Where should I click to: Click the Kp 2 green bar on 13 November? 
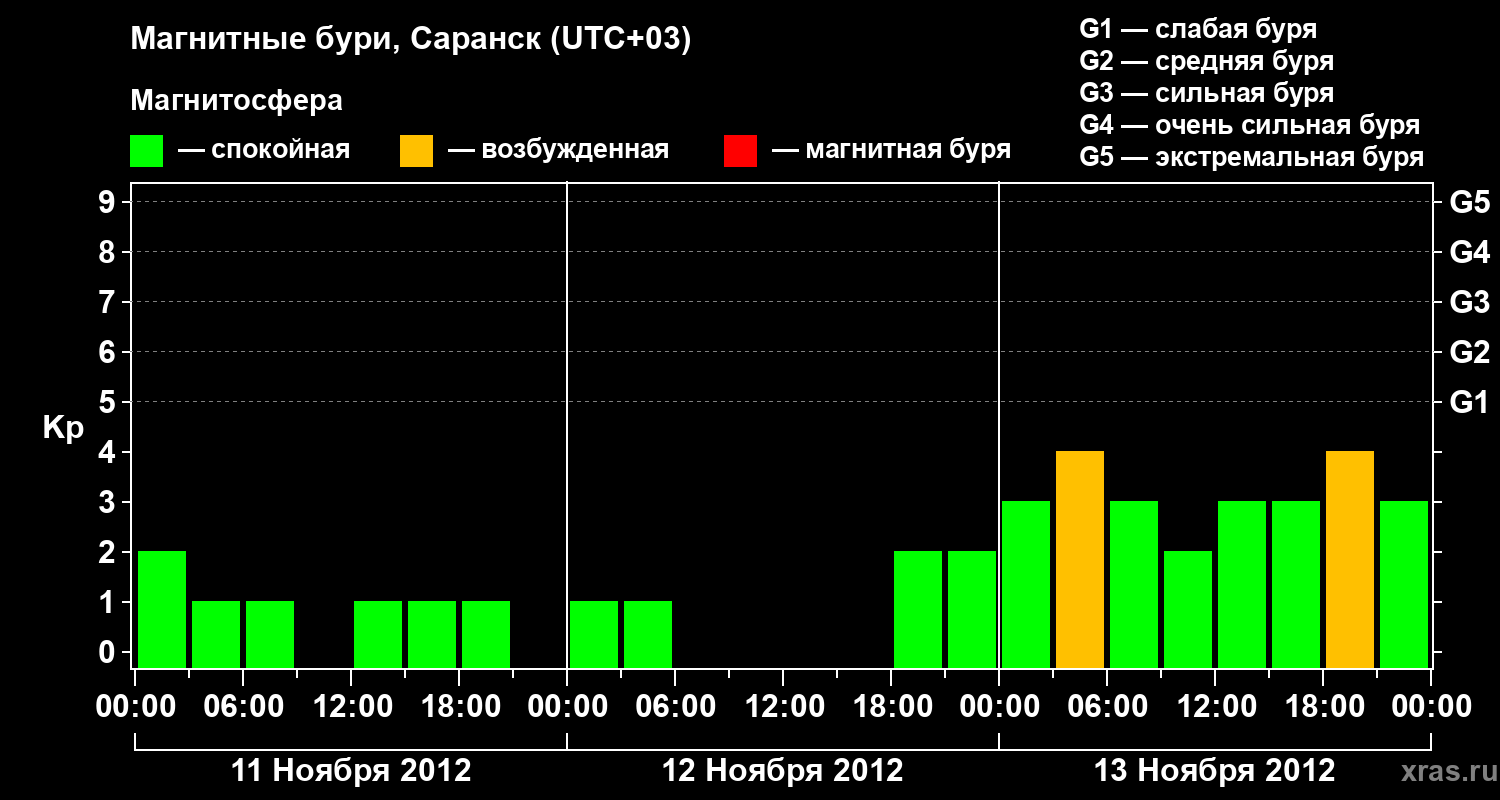tap(1188, 609)
